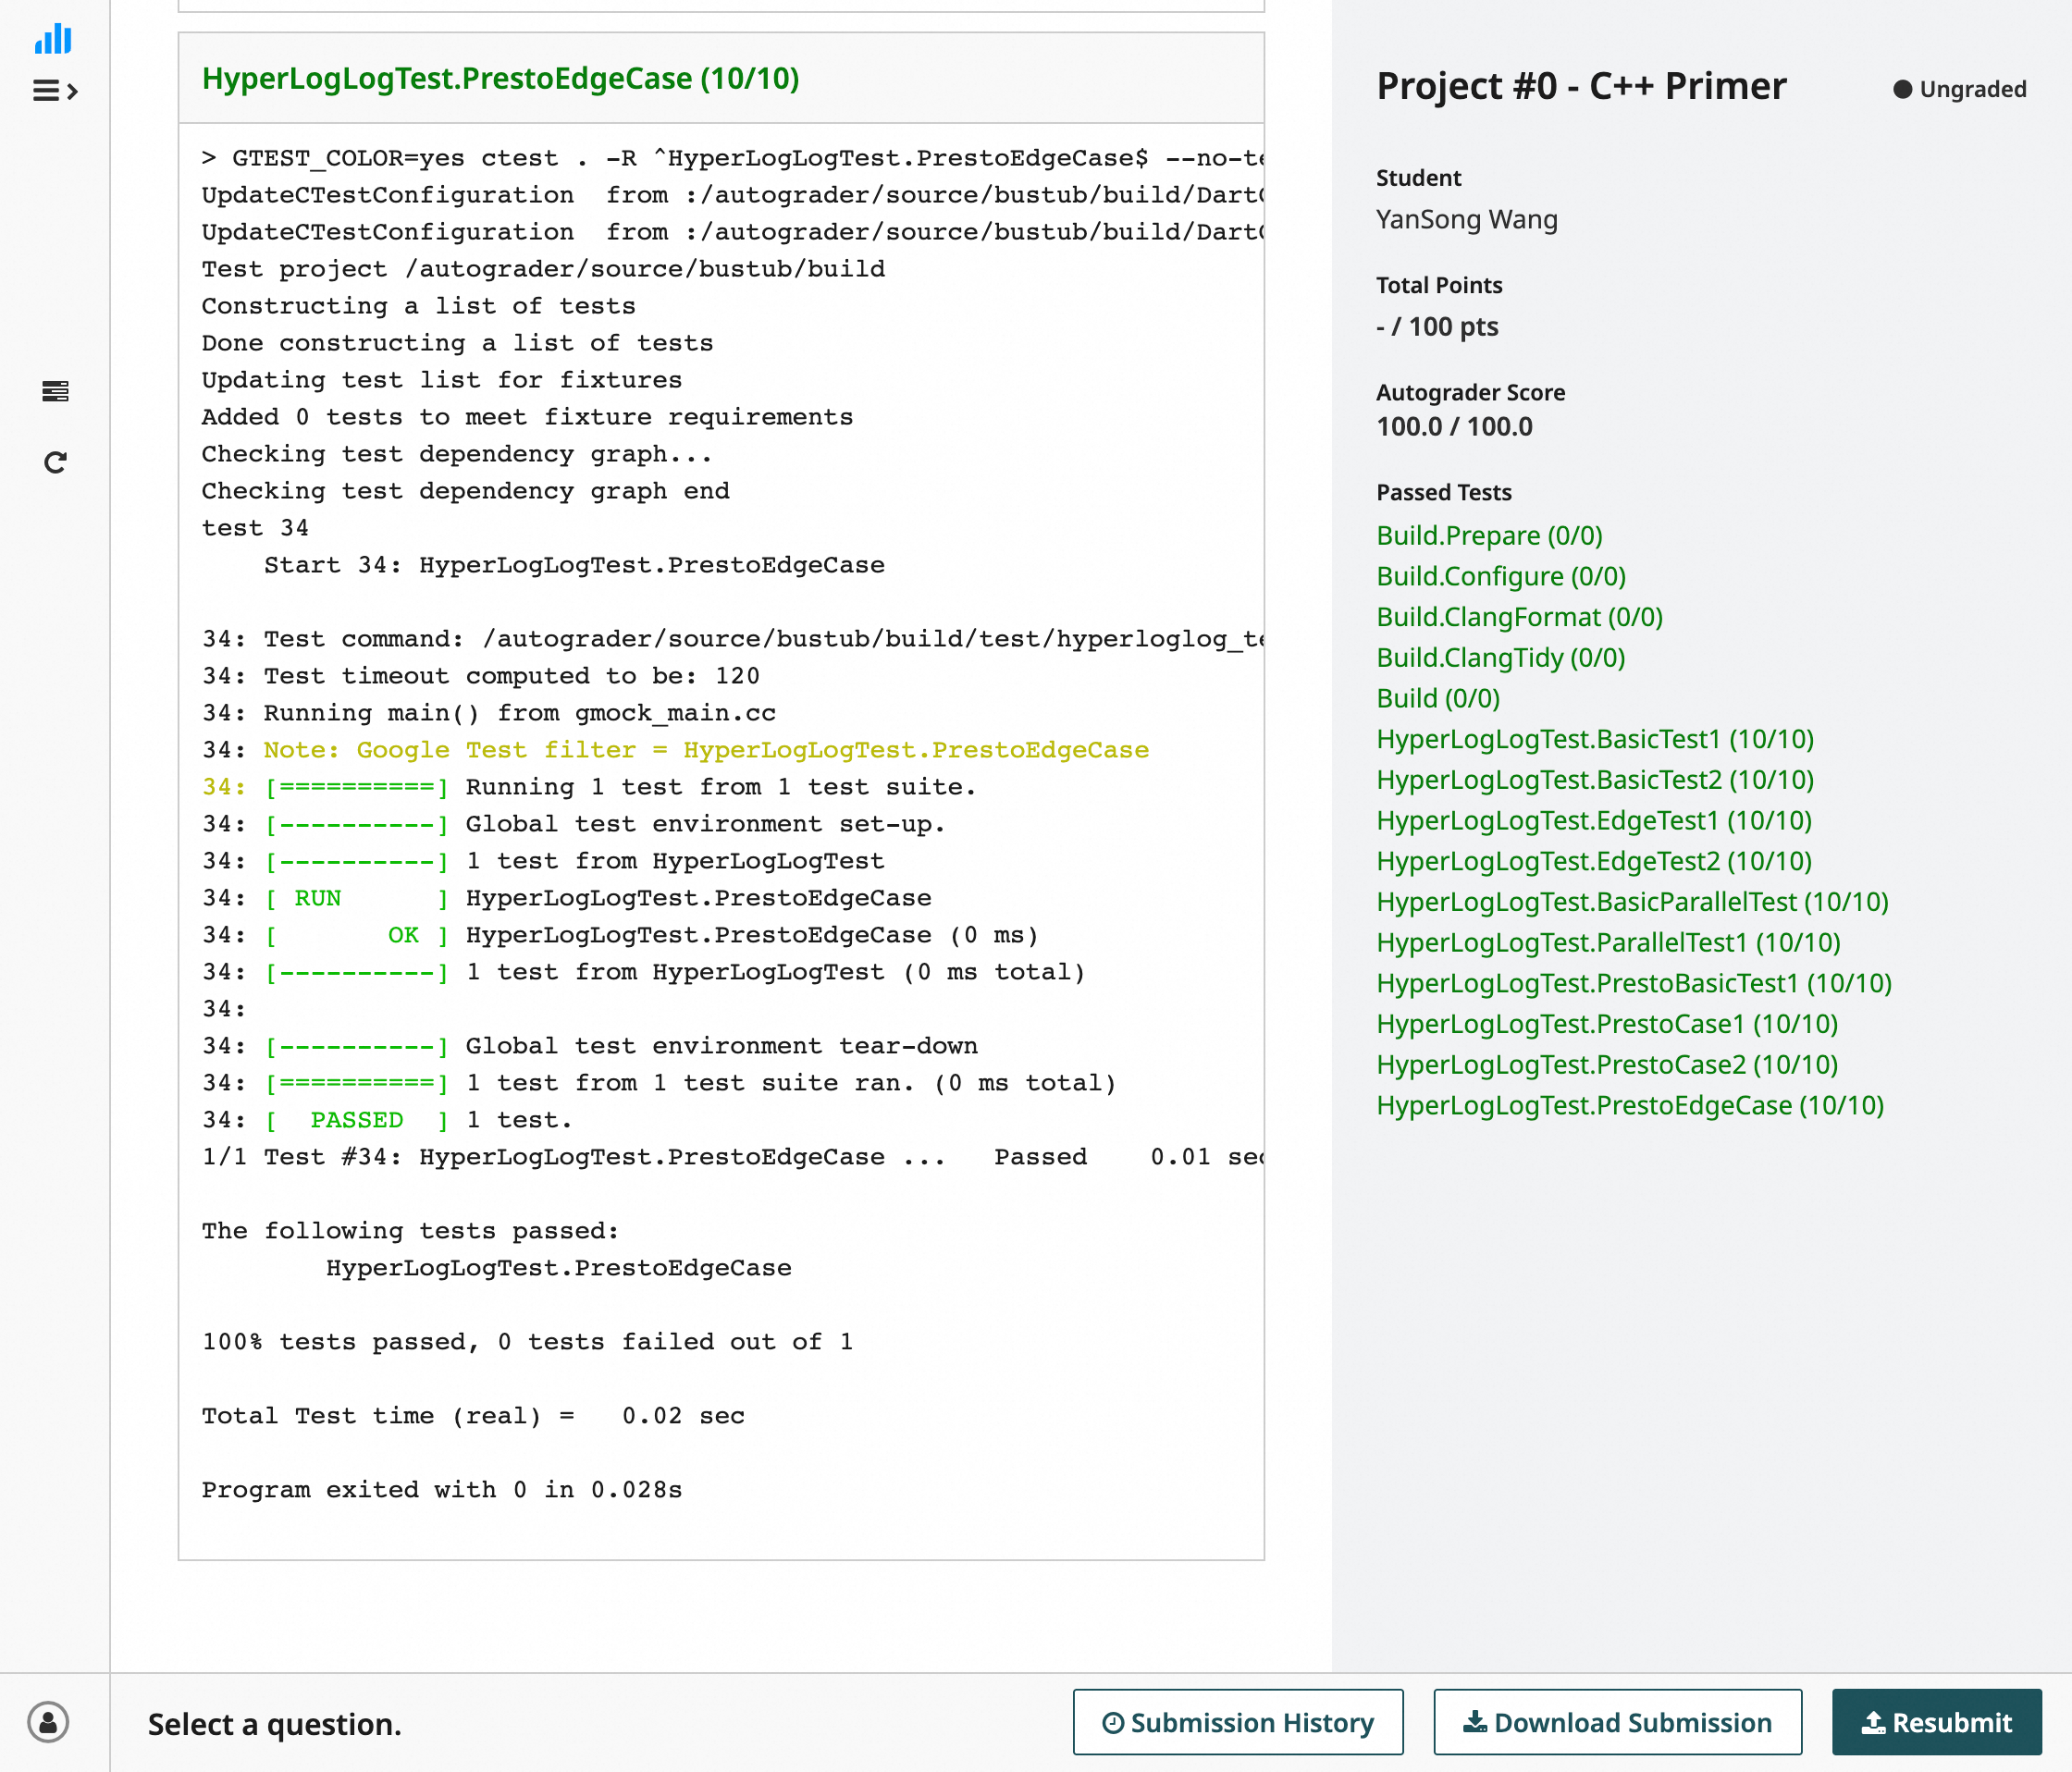The width and height of the screenshot is (2072, 1772).
Task: Click the Ungraded status indicator
Action: pos(1959,89)
